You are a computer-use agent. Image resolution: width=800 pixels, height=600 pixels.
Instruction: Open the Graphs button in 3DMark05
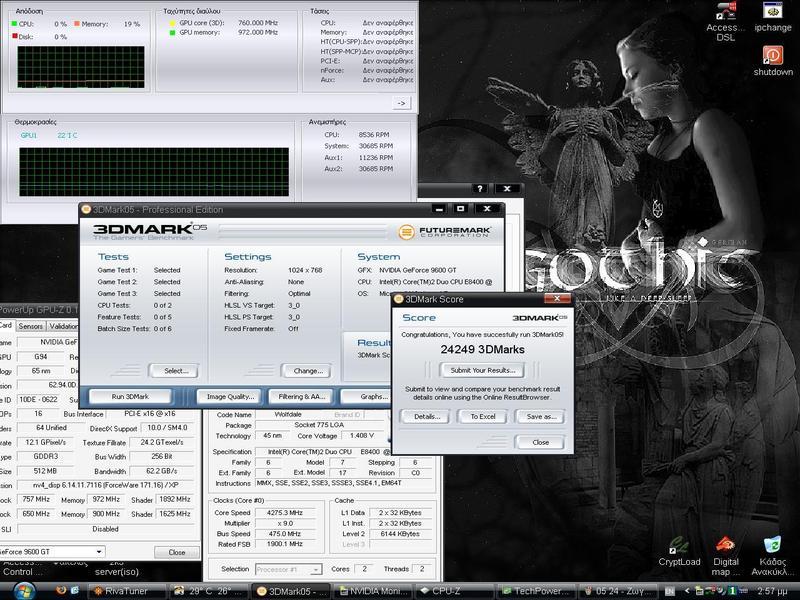click(x=366, y=396)
